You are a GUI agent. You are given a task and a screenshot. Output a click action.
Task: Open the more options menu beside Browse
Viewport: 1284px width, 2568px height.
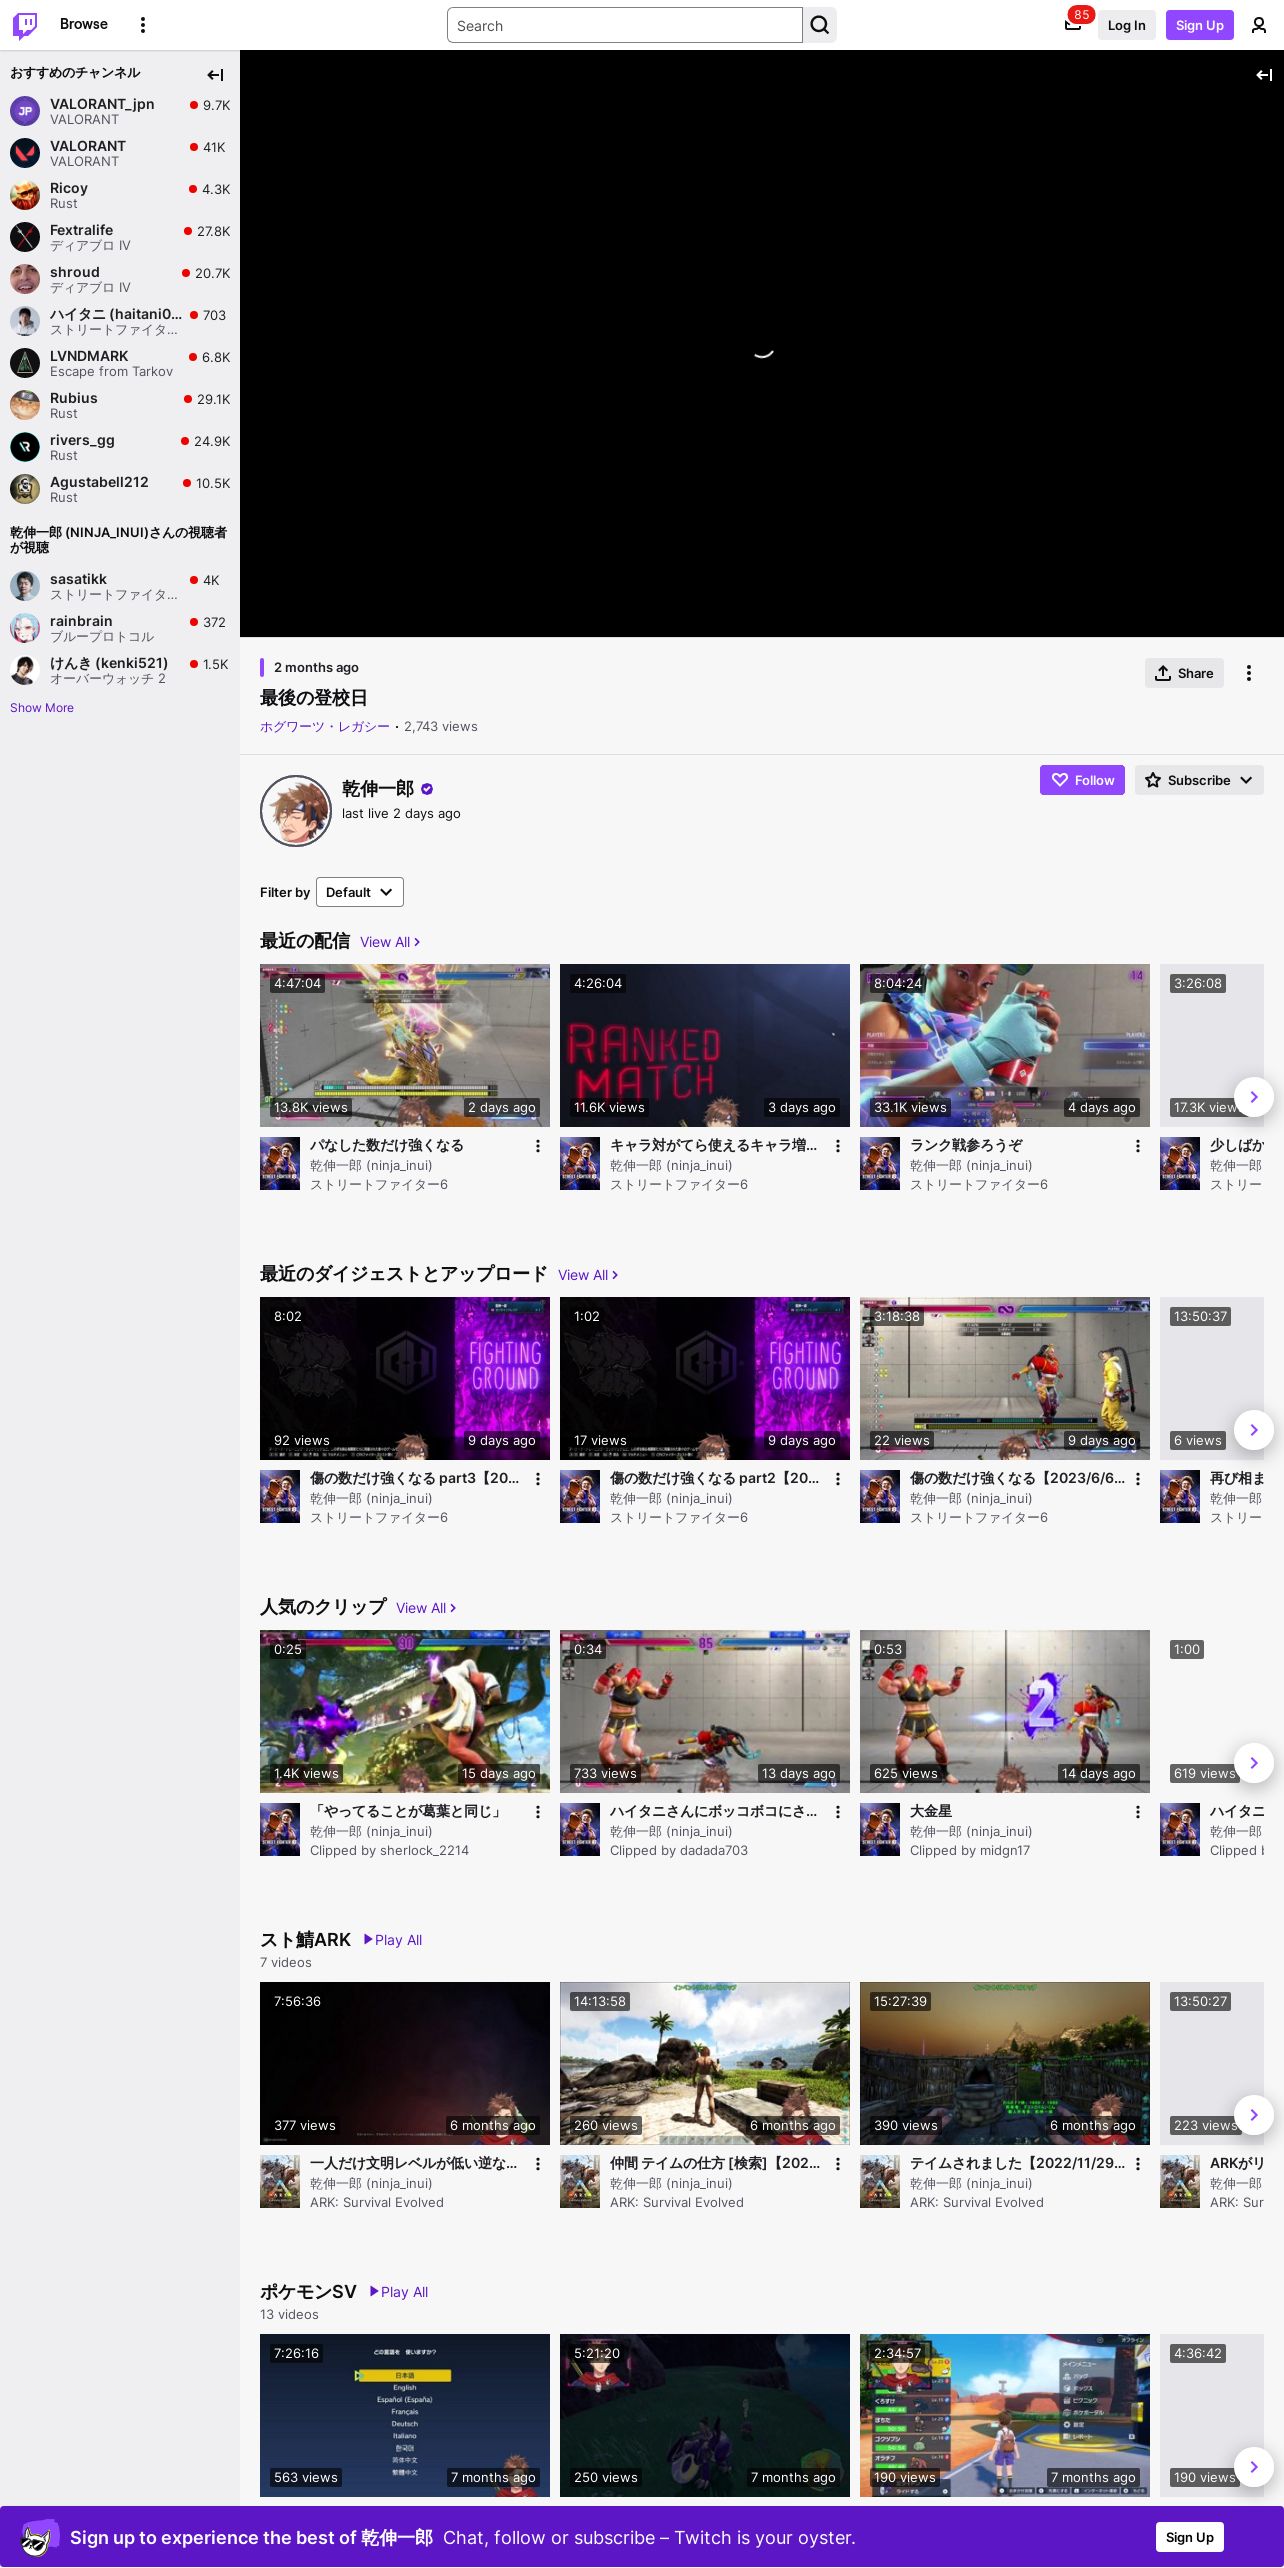143,25
